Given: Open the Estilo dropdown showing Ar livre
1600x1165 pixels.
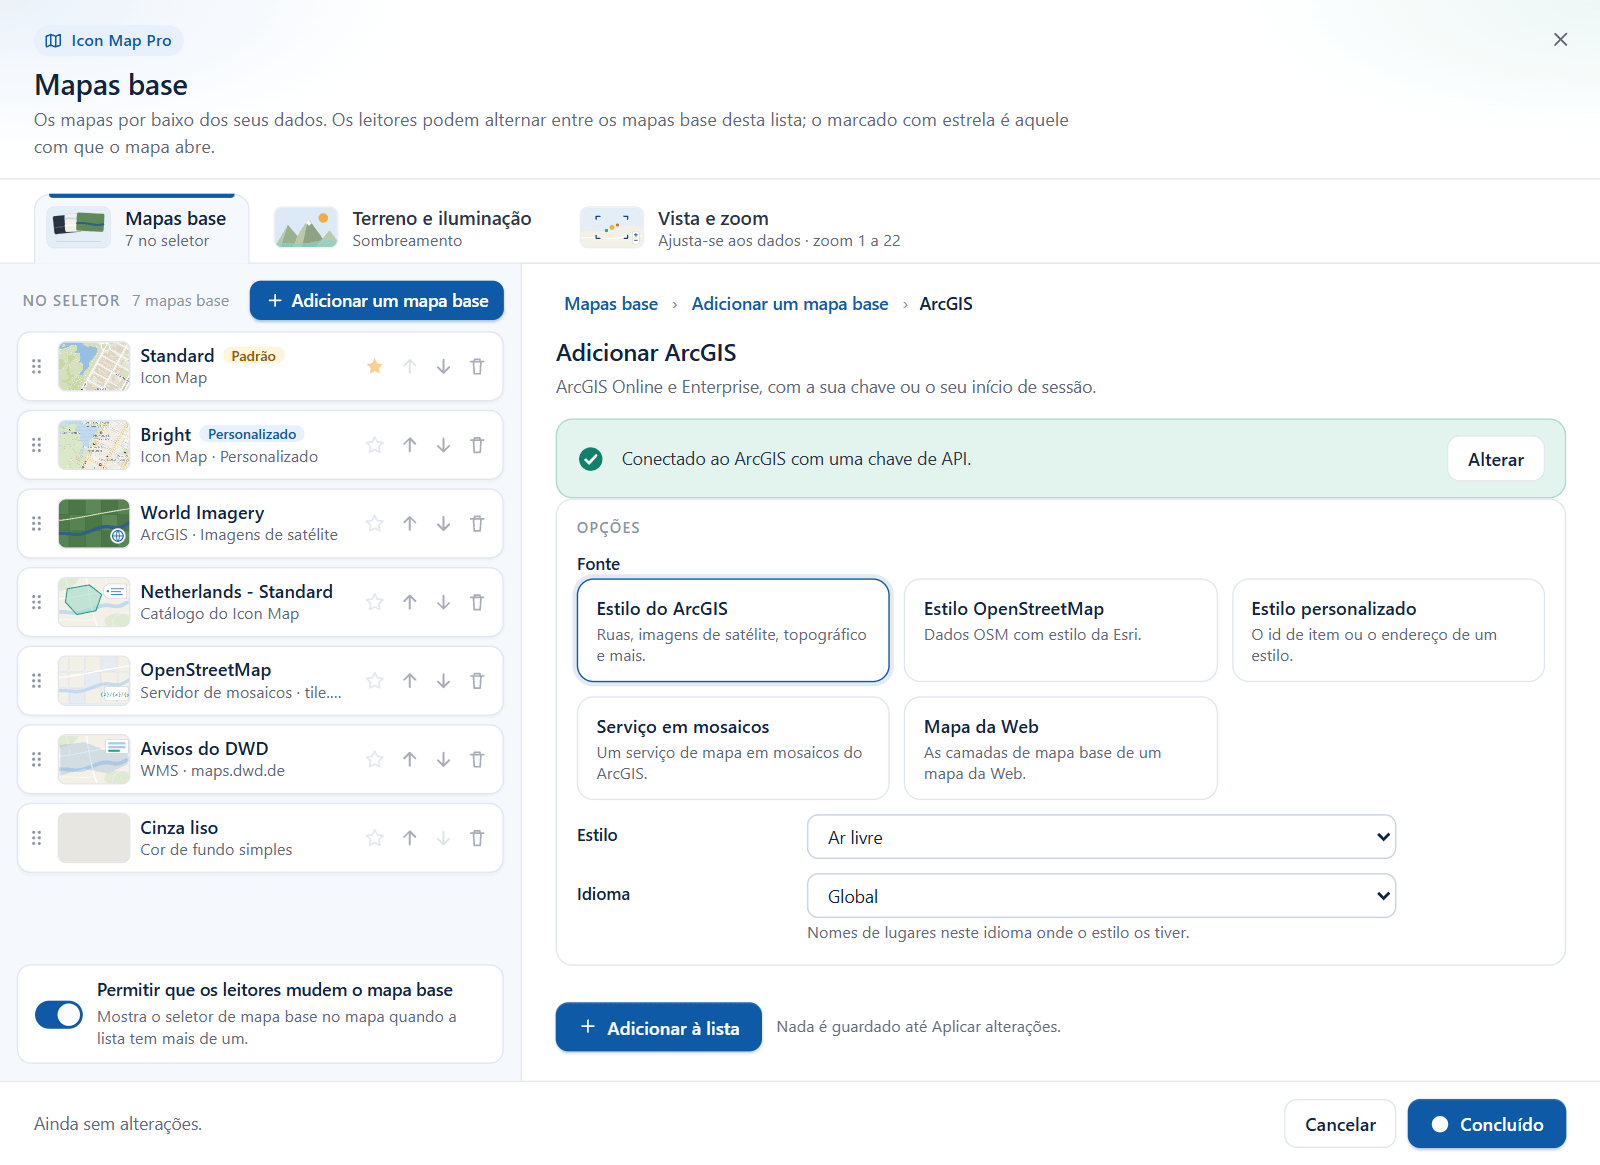Looking at the screenshot, I should click(1101, 837).
